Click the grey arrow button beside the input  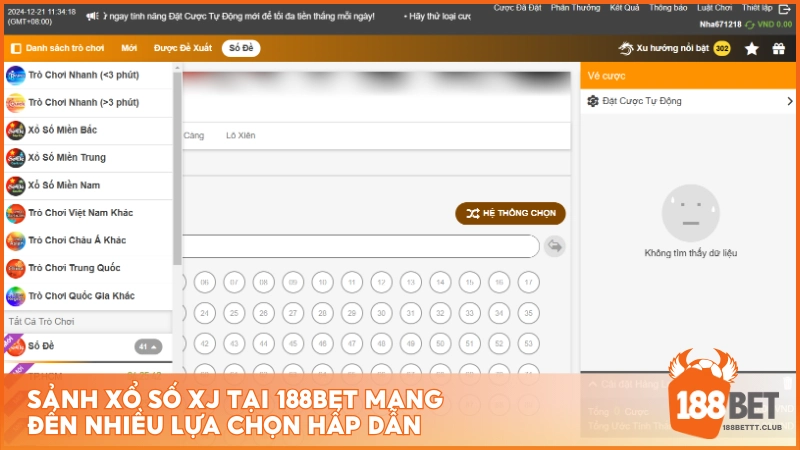click(x=555, y=246)
